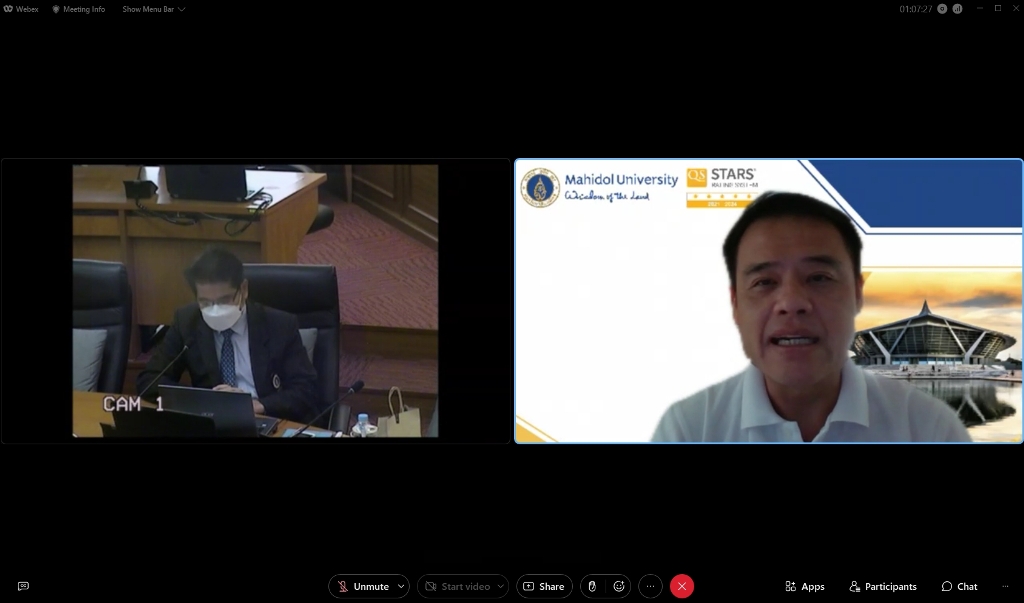Open more options ellipsis in control bar
Image resolution: width=1024 pixels, height=603 pixels.
tap(650, 586)
